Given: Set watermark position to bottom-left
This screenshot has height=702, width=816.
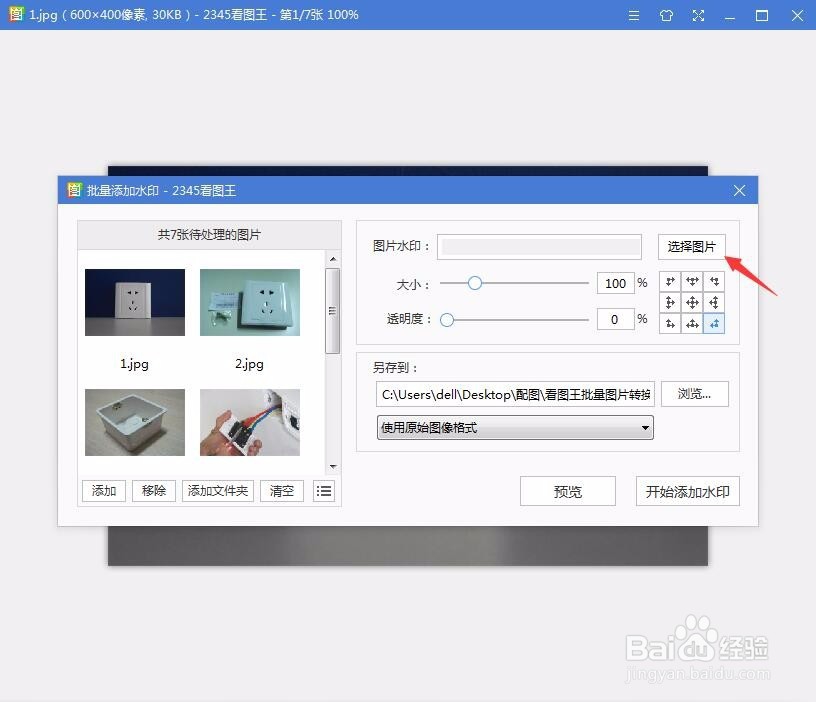Looking at the screenshot, I should [670, 324].
